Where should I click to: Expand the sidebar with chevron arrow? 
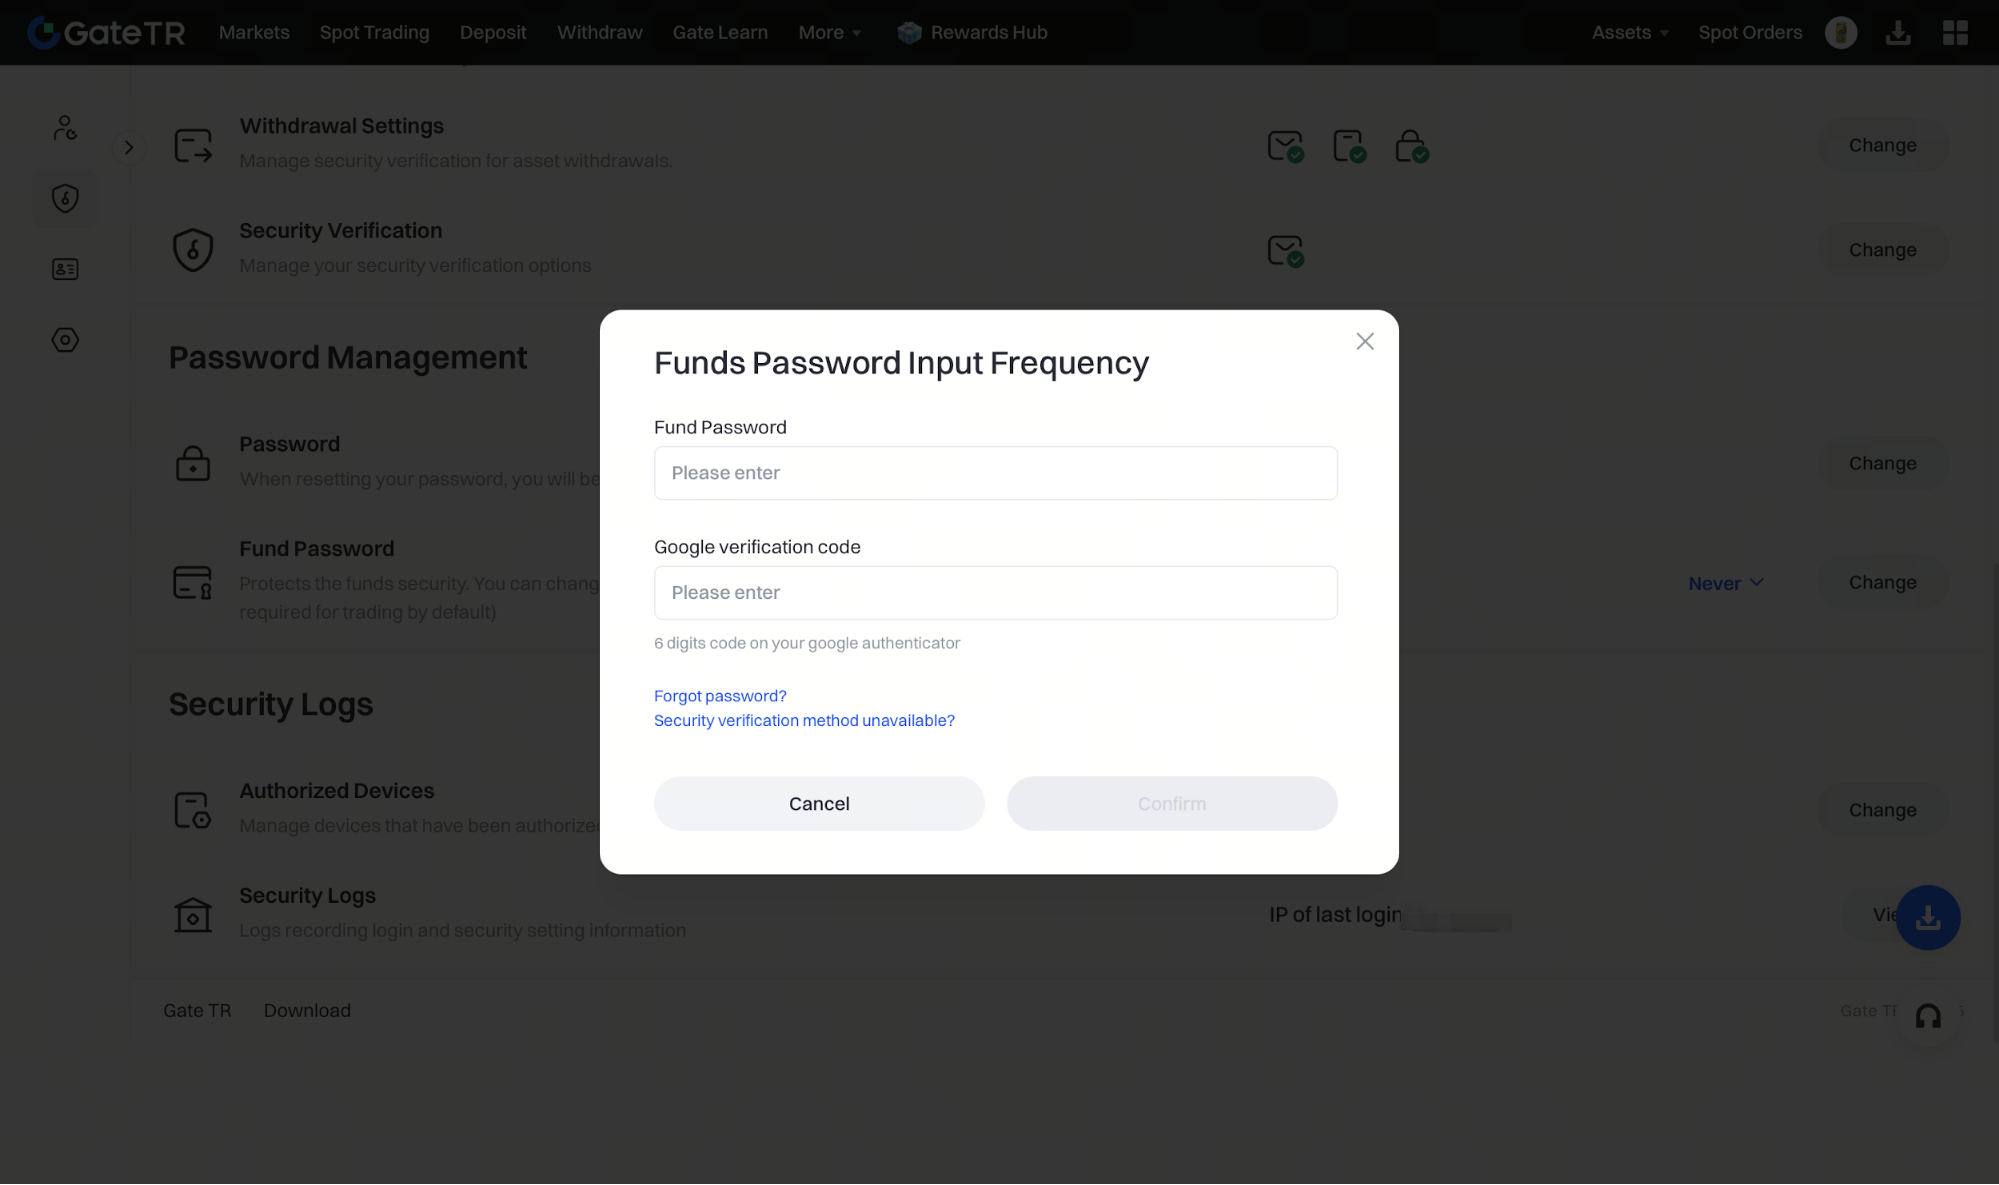coord(129,148)
